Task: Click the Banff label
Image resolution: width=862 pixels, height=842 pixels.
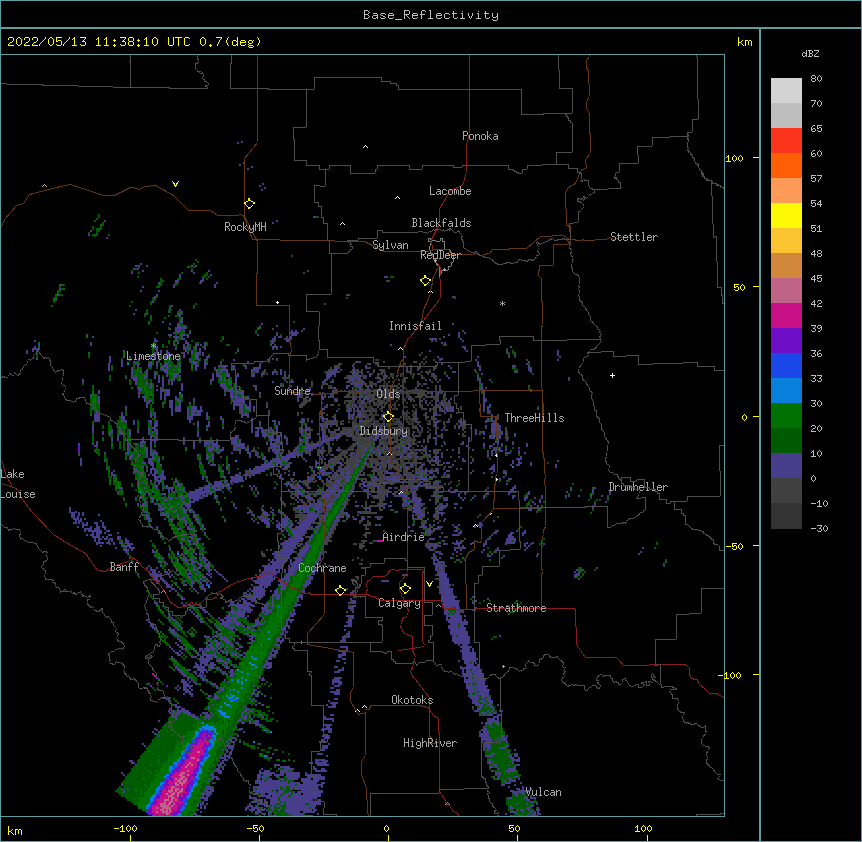Action: [124, 567]
